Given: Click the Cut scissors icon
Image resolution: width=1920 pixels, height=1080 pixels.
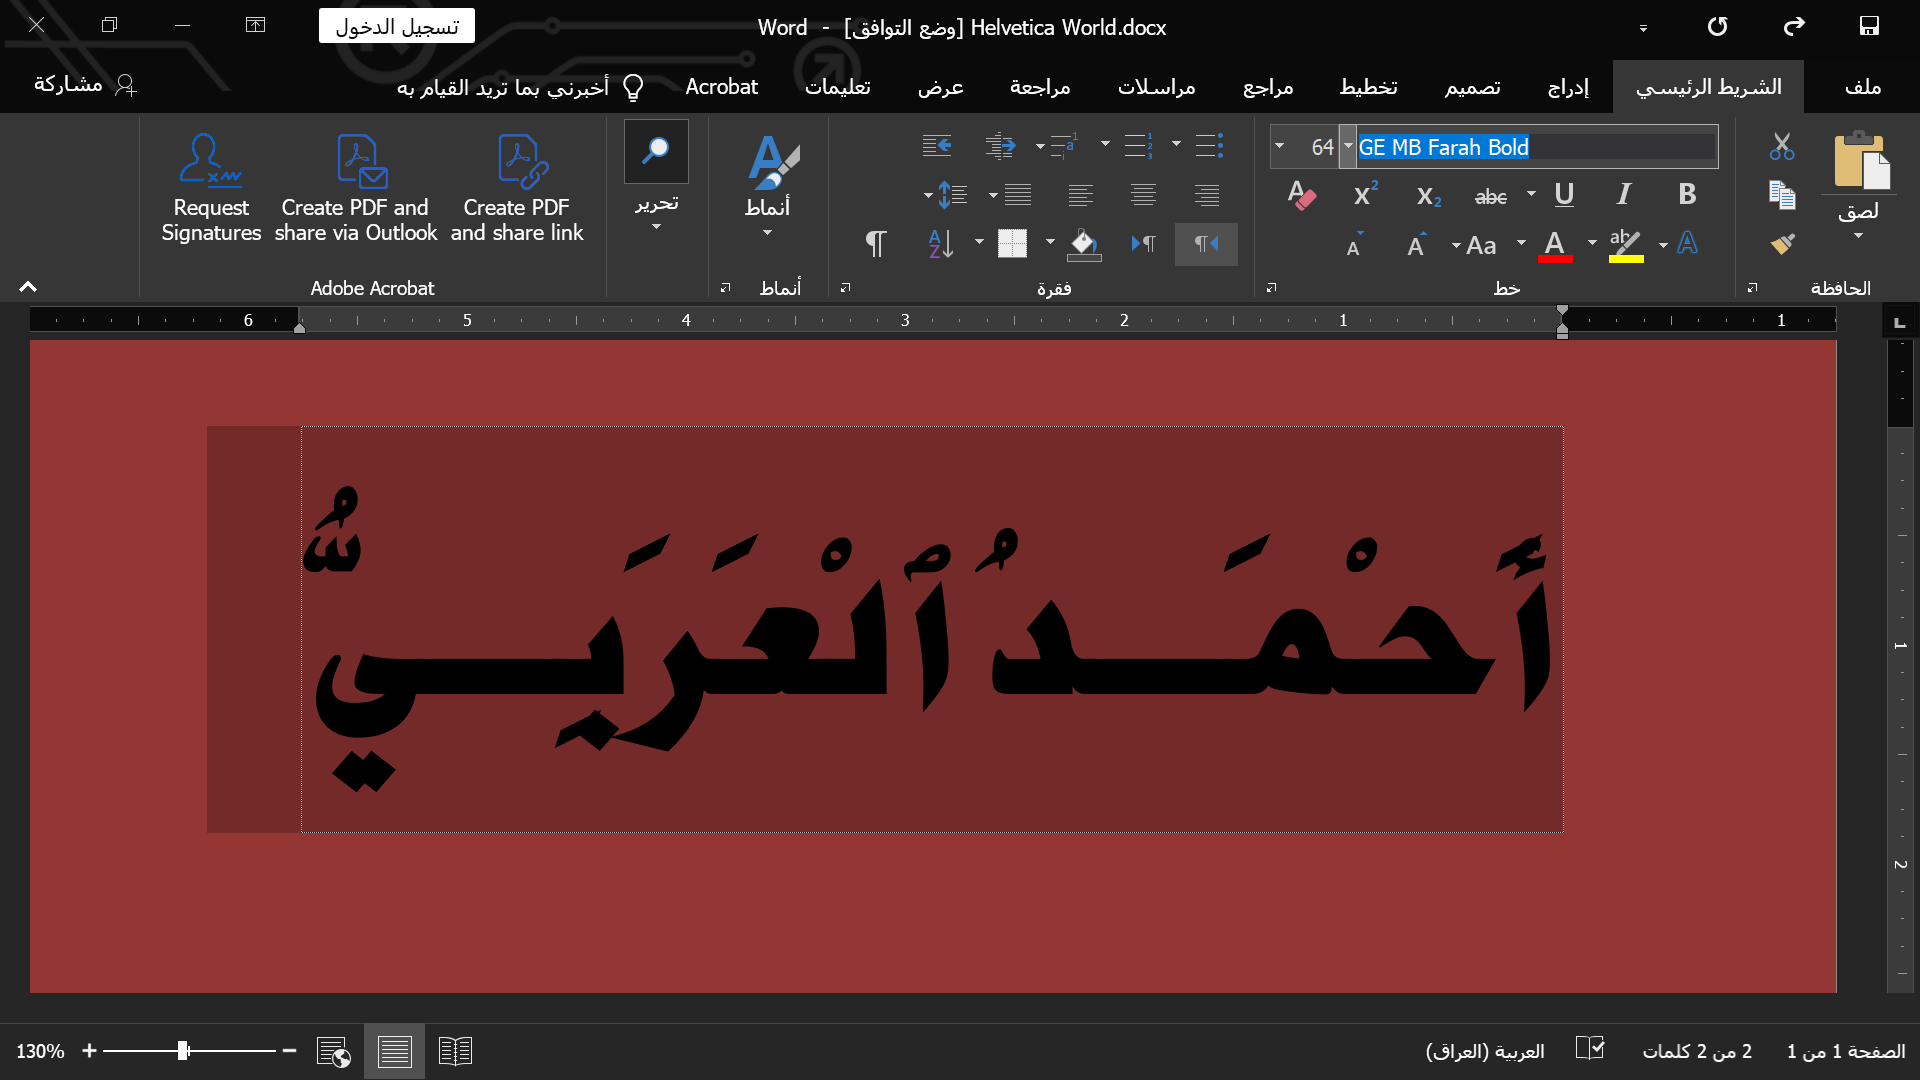Looking at the screenshot, I should [x=1782, y=146].
